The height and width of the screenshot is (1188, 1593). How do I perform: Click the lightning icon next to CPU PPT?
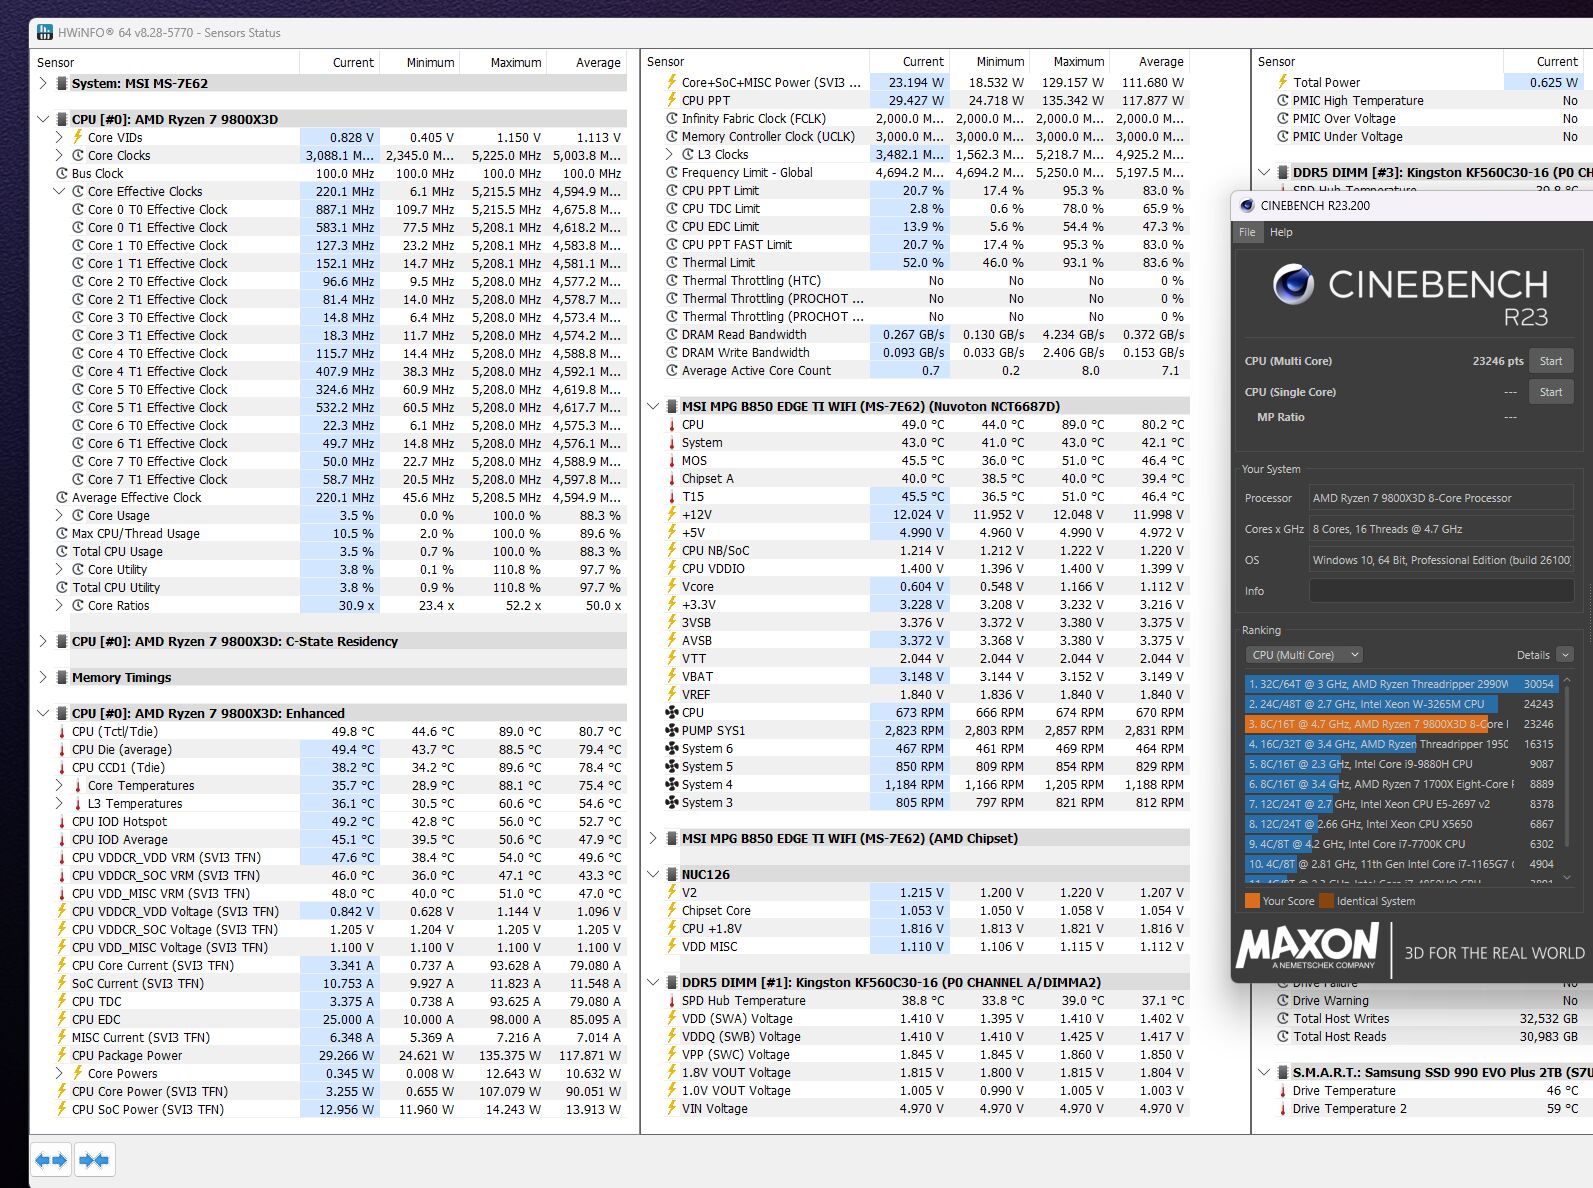[x=672, y=100]
